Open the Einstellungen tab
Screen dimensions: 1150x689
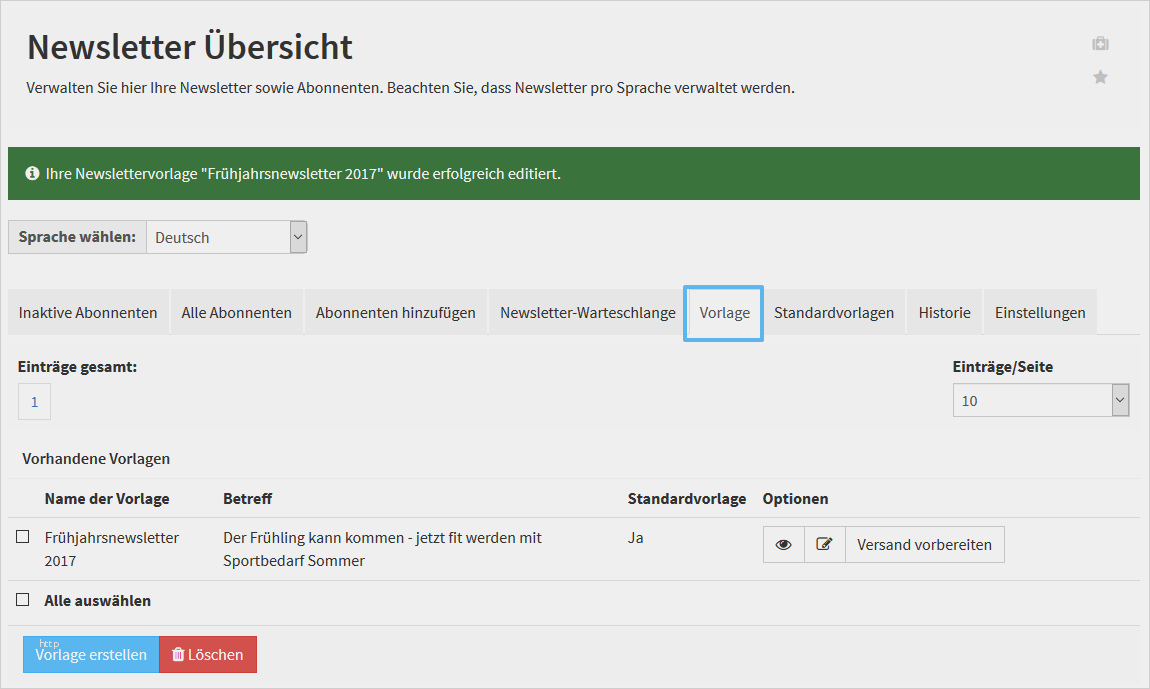click(x=1040, y=312)
